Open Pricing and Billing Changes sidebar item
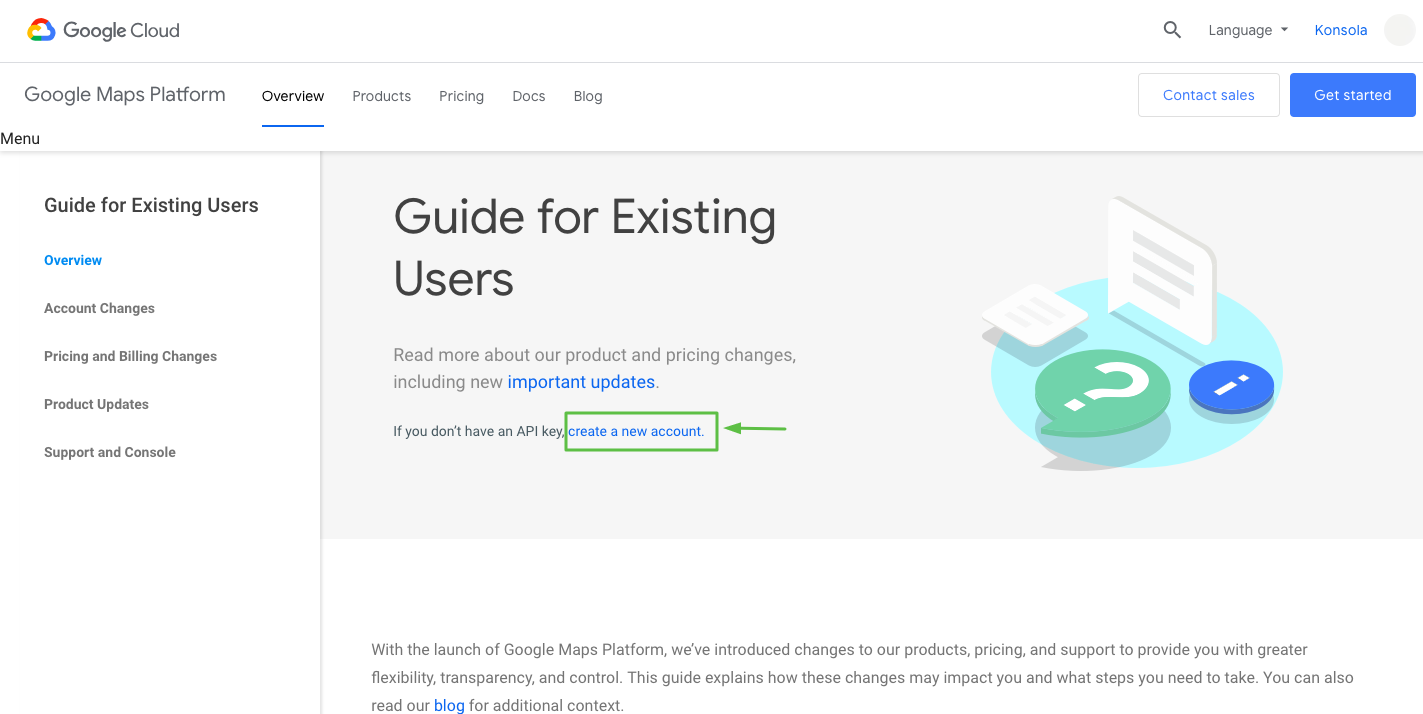This screenshot has width=1423, height=714. tap(130, 356)
